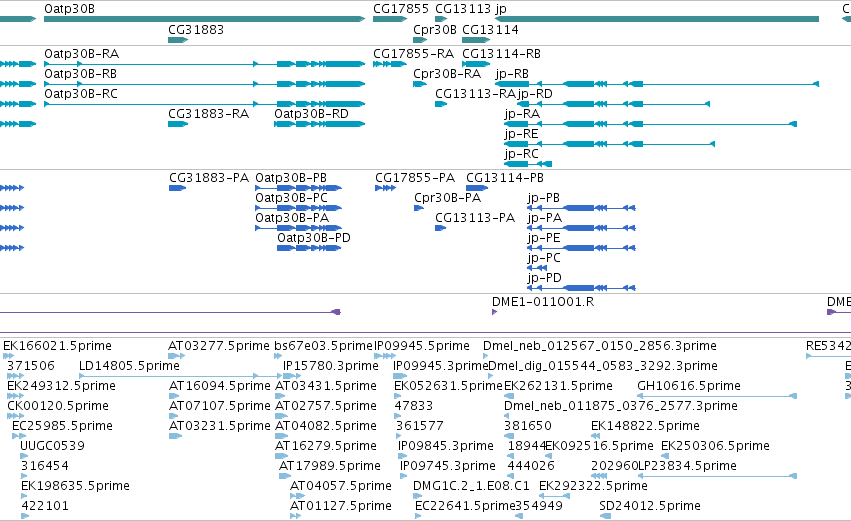This screenshot has width=851, height=521.
Task: Select the UUGC0539 feature
Action: click(x=24, y=456)
